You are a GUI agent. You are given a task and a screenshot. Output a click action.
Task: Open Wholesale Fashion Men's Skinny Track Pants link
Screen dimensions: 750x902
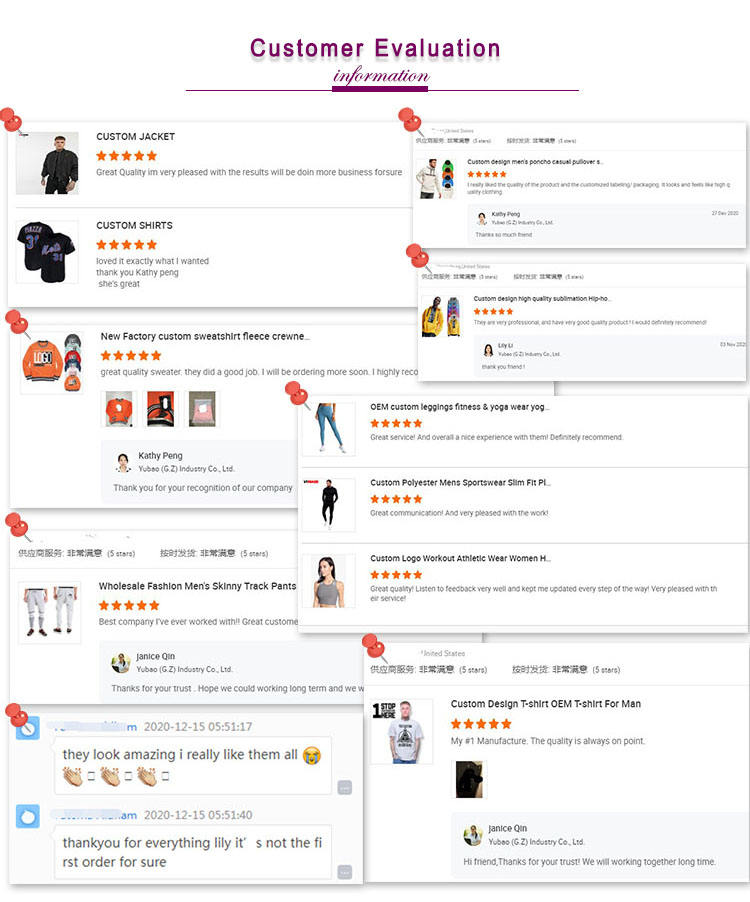click(197, 586)
